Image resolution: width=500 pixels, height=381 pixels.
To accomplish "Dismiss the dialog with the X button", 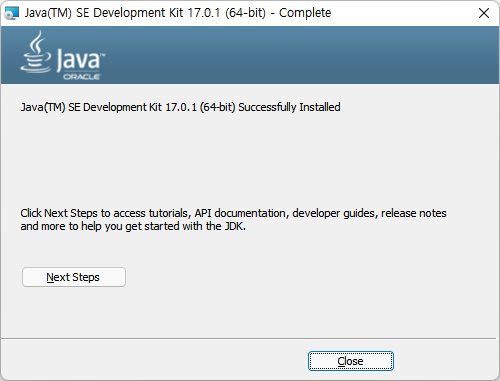I will click(484, 13).
